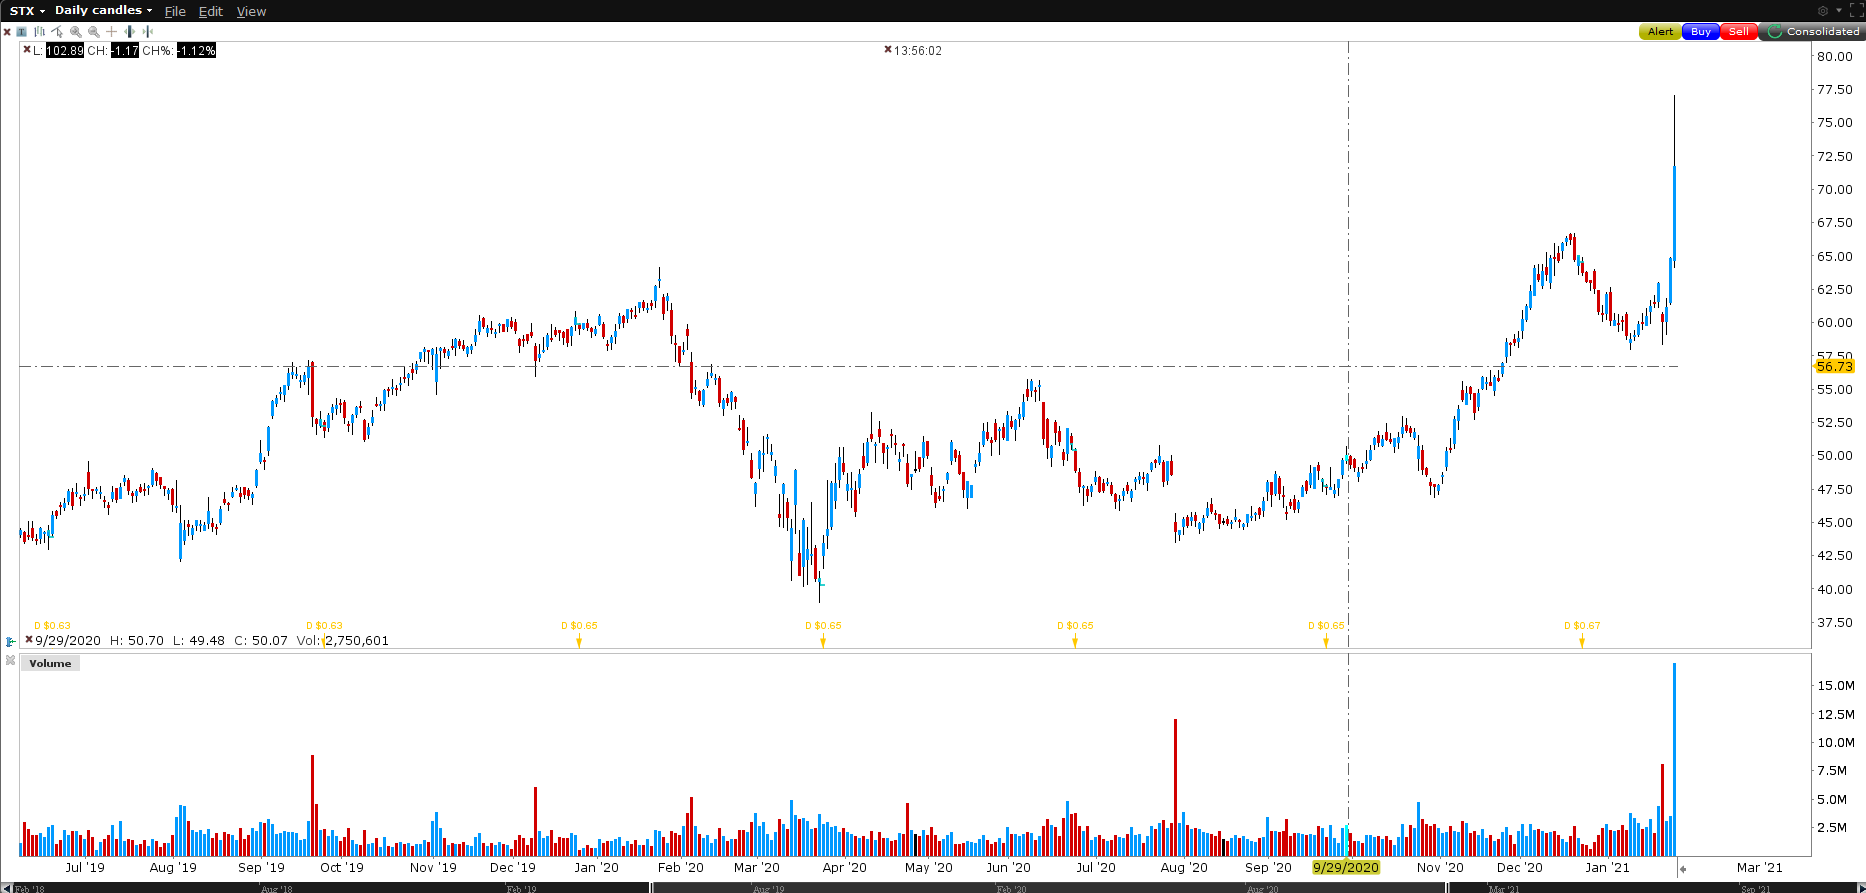Click the Jul '19 time axis label
This screenshot has width=1866, height=893.
[85, 868]
